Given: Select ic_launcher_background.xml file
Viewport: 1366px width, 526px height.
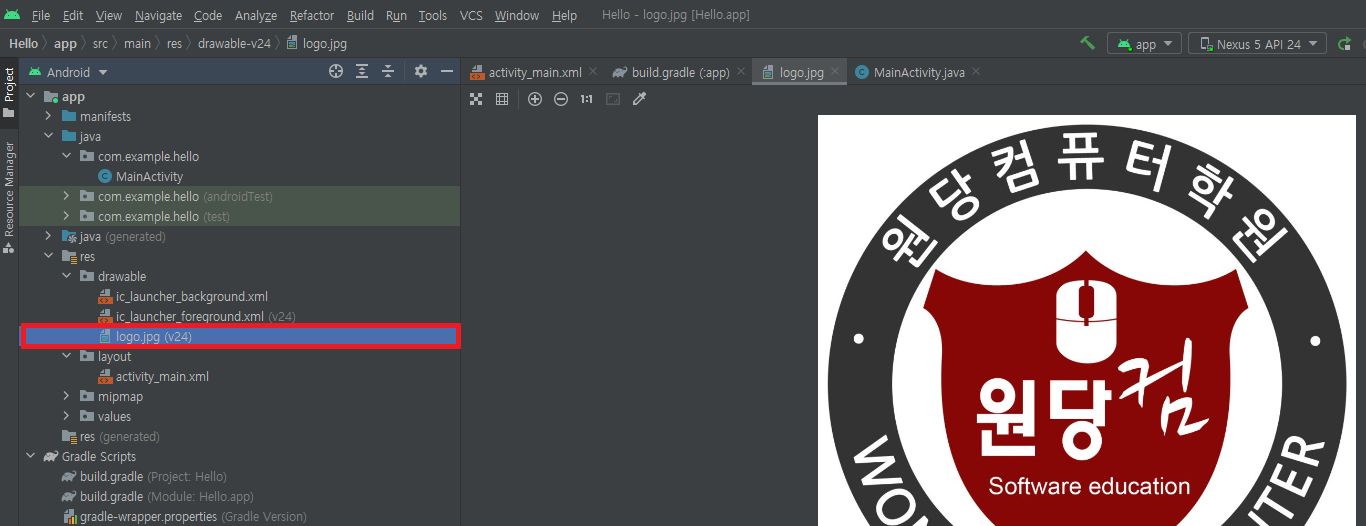Looking at the screenshot, I should pos(191,296).
